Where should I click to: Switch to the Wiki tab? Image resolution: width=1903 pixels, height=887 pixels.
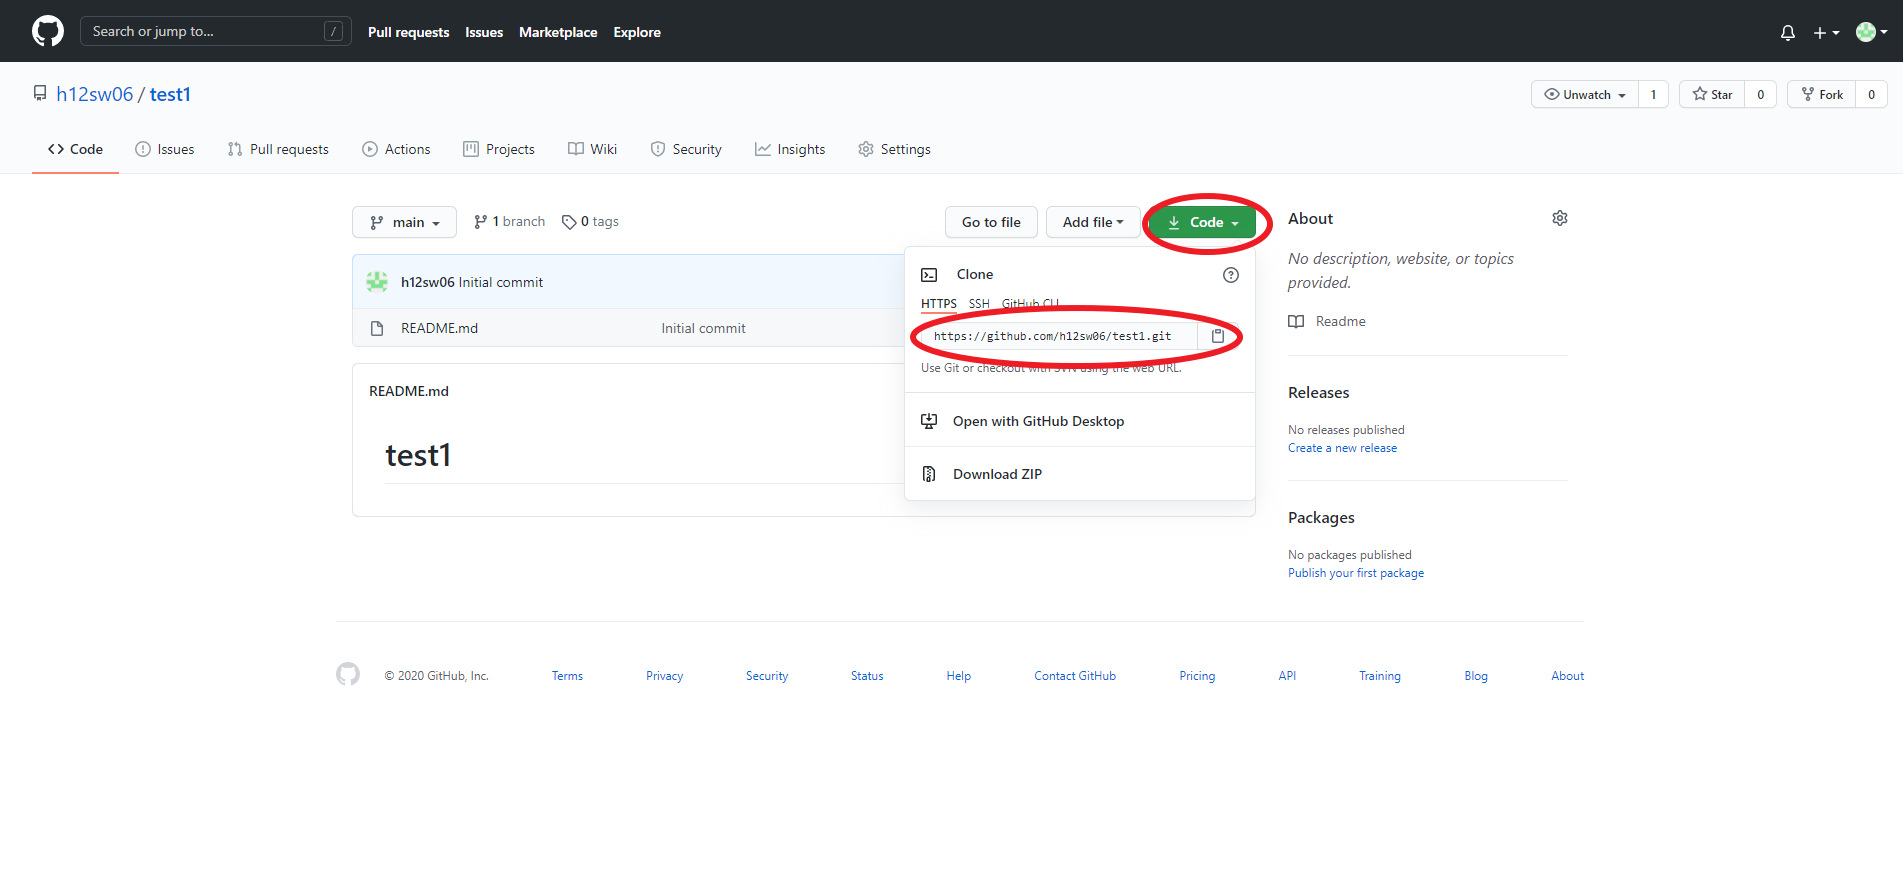pyautogui.click(x=592, y=149)
